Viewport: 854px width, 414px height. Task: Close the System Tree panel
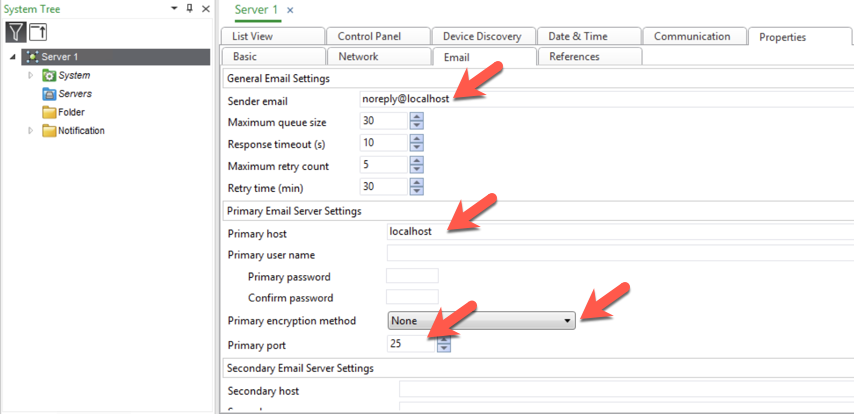click(205, 9)
